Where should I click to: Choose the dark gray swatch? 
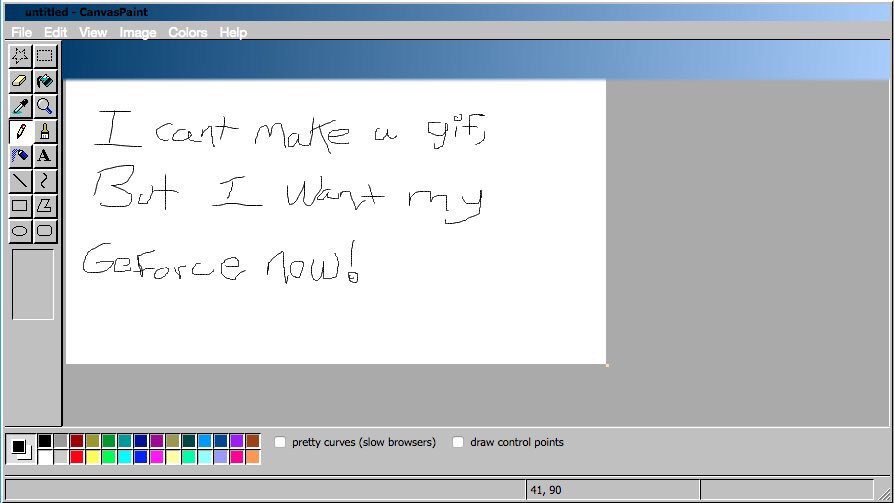[61, 441]
